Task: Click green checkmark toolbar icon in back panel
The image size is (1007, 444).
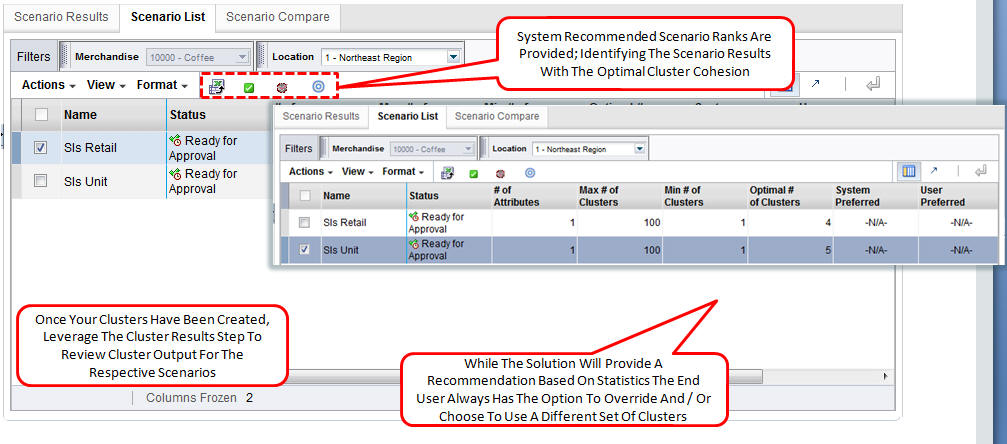Action: click(249, 88)
